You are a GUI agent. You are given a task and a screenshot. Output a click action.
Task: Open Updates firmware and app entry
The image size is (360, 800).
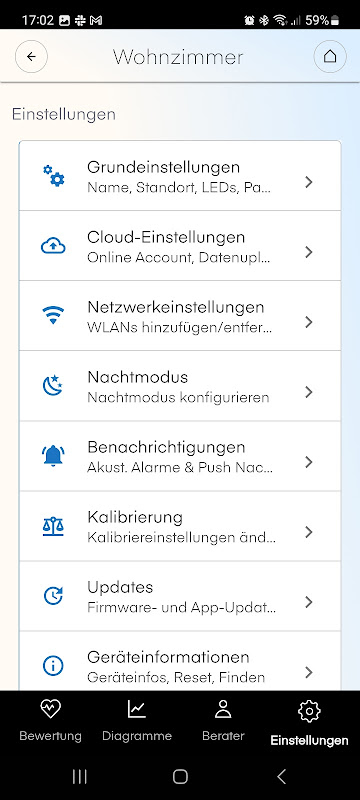[x=180, y=596]
